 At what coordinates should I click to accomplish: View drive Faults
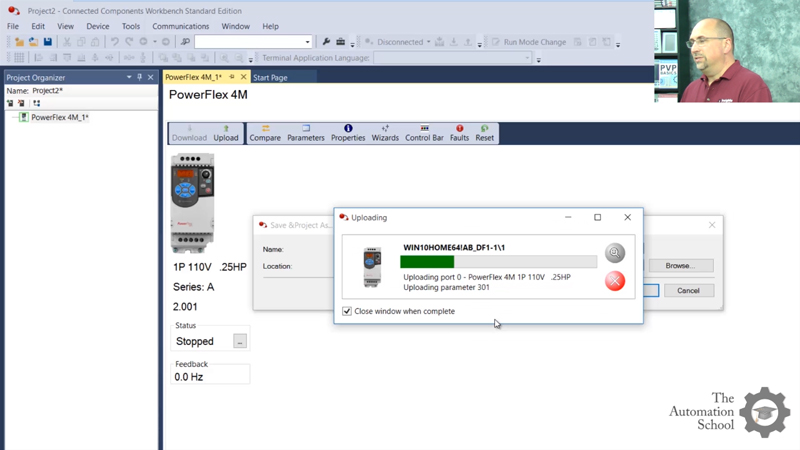(459, 133)
